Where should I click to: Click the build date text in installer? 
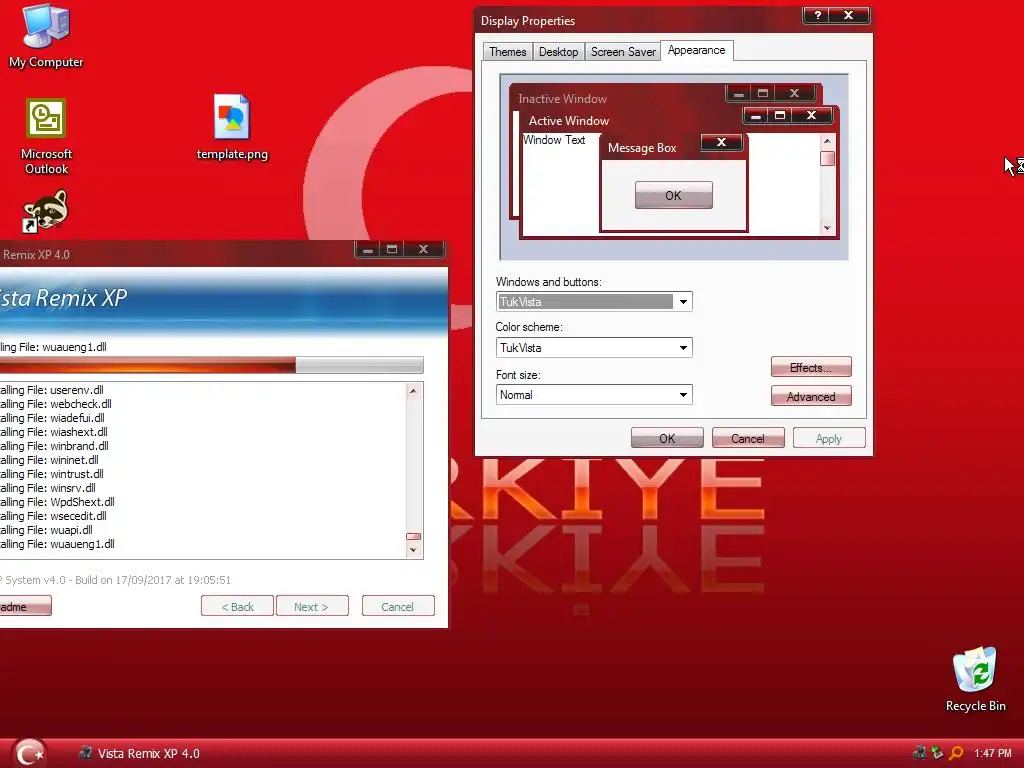116,580
